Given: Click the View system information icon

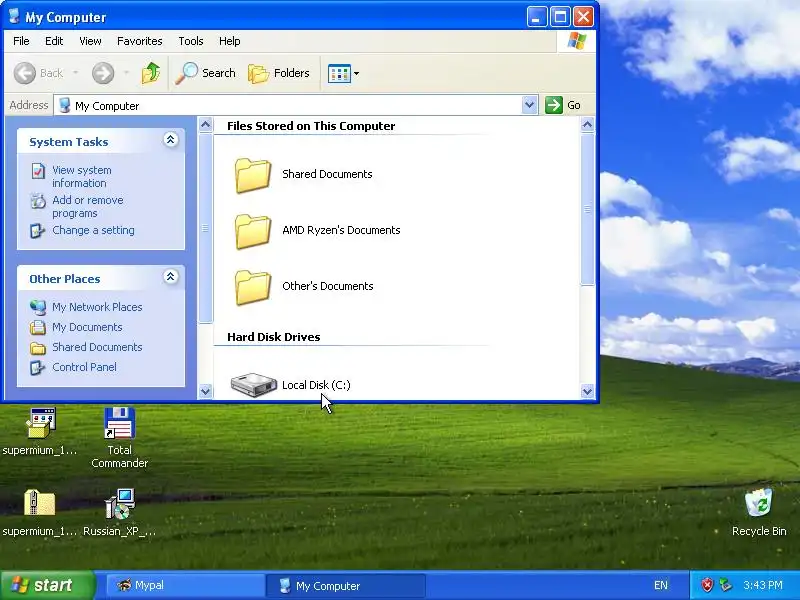Looking at the screenshot, I should point(38,171).
